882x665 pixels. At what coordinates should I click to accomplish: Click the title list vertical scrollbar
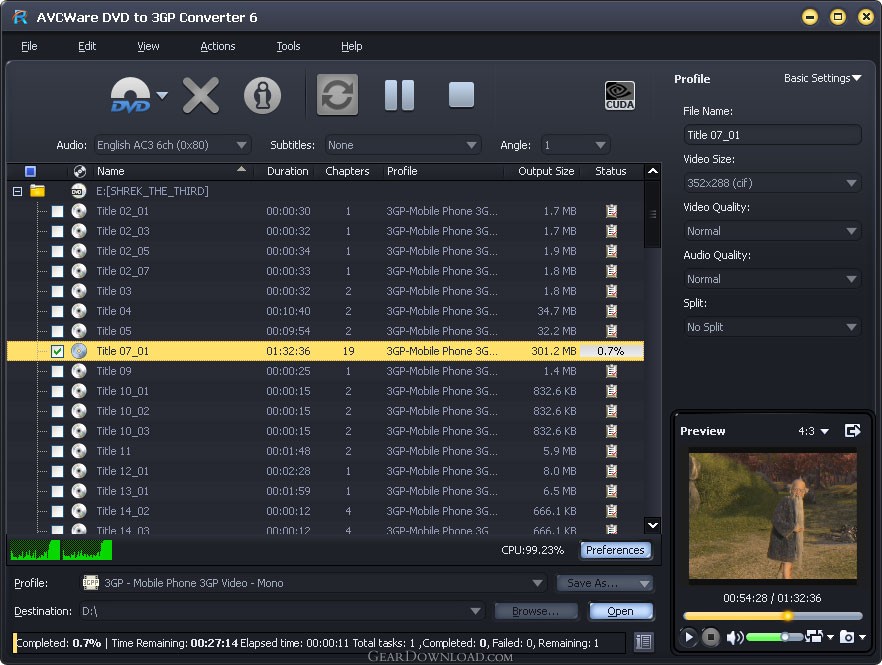click(652, 348)
